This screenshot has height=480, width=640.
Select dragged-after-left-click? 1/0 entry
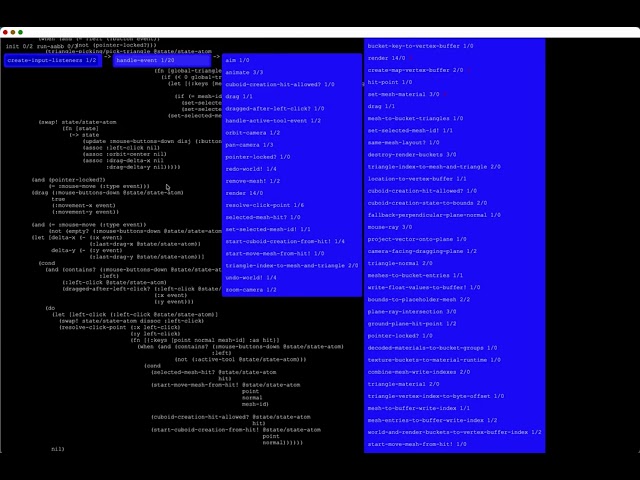[275, 109]
